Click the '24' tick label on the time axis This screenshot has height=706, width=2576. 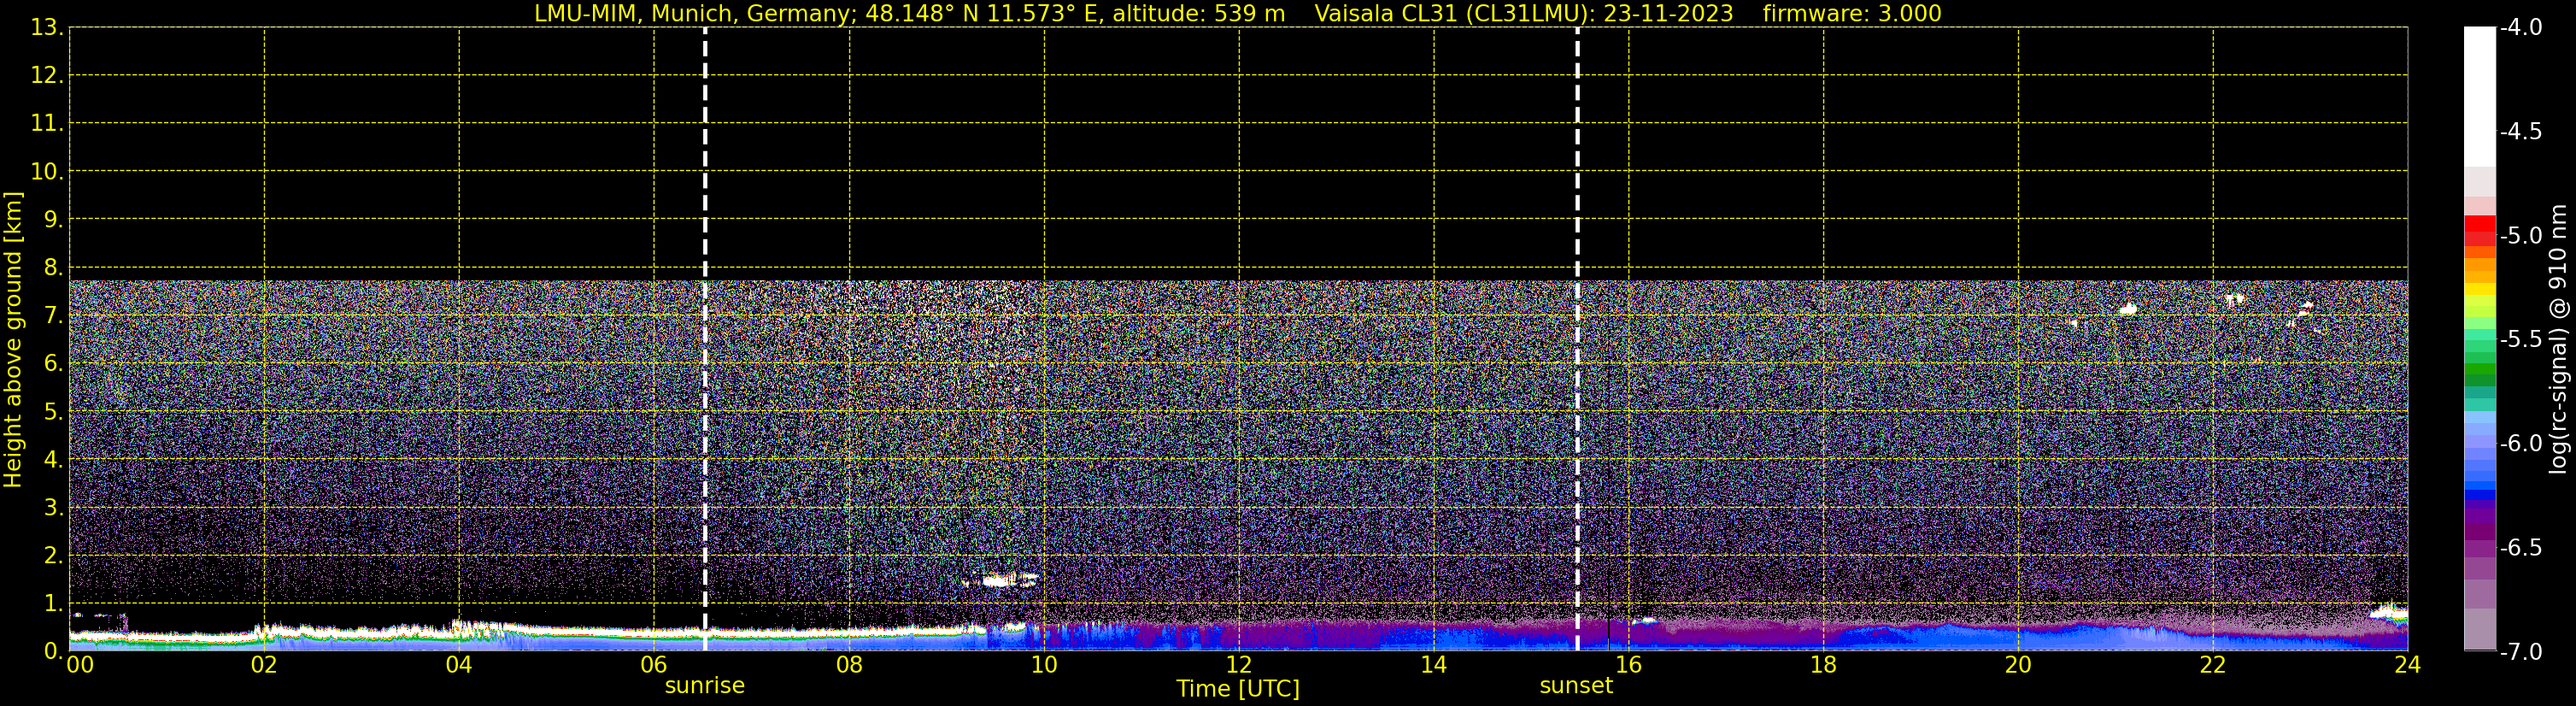point(2408,665)
